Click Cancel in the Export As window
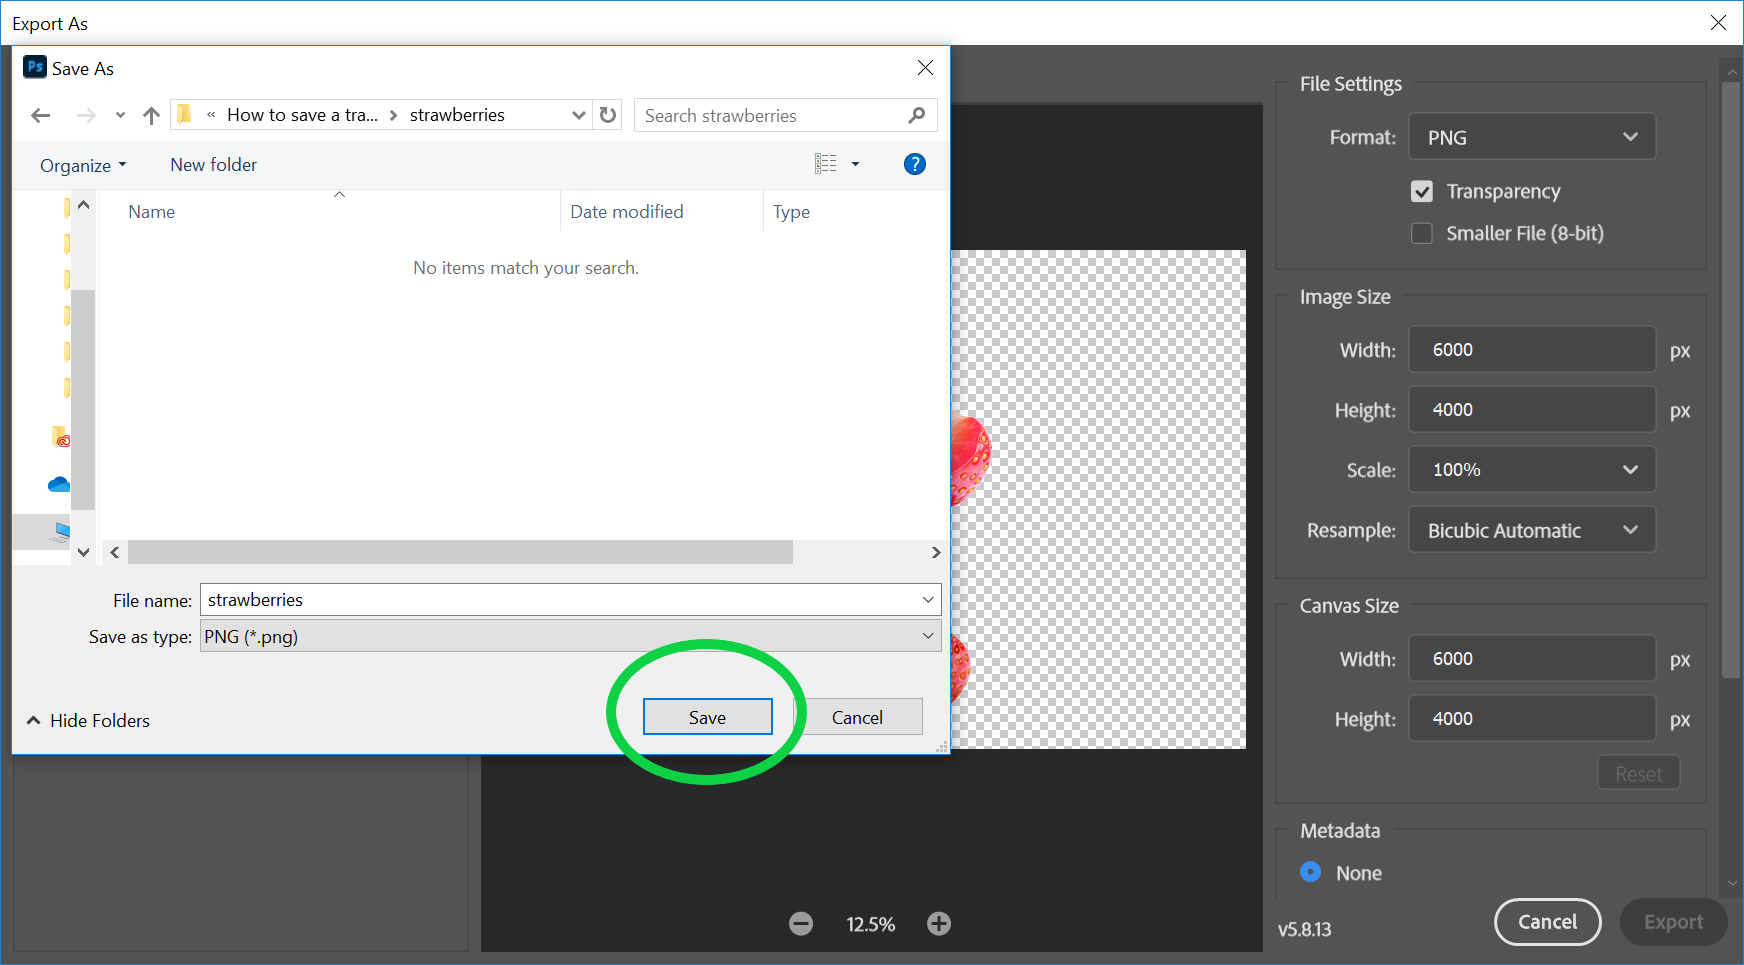This screenshot has height=965, width=1744. [1547, 922]
